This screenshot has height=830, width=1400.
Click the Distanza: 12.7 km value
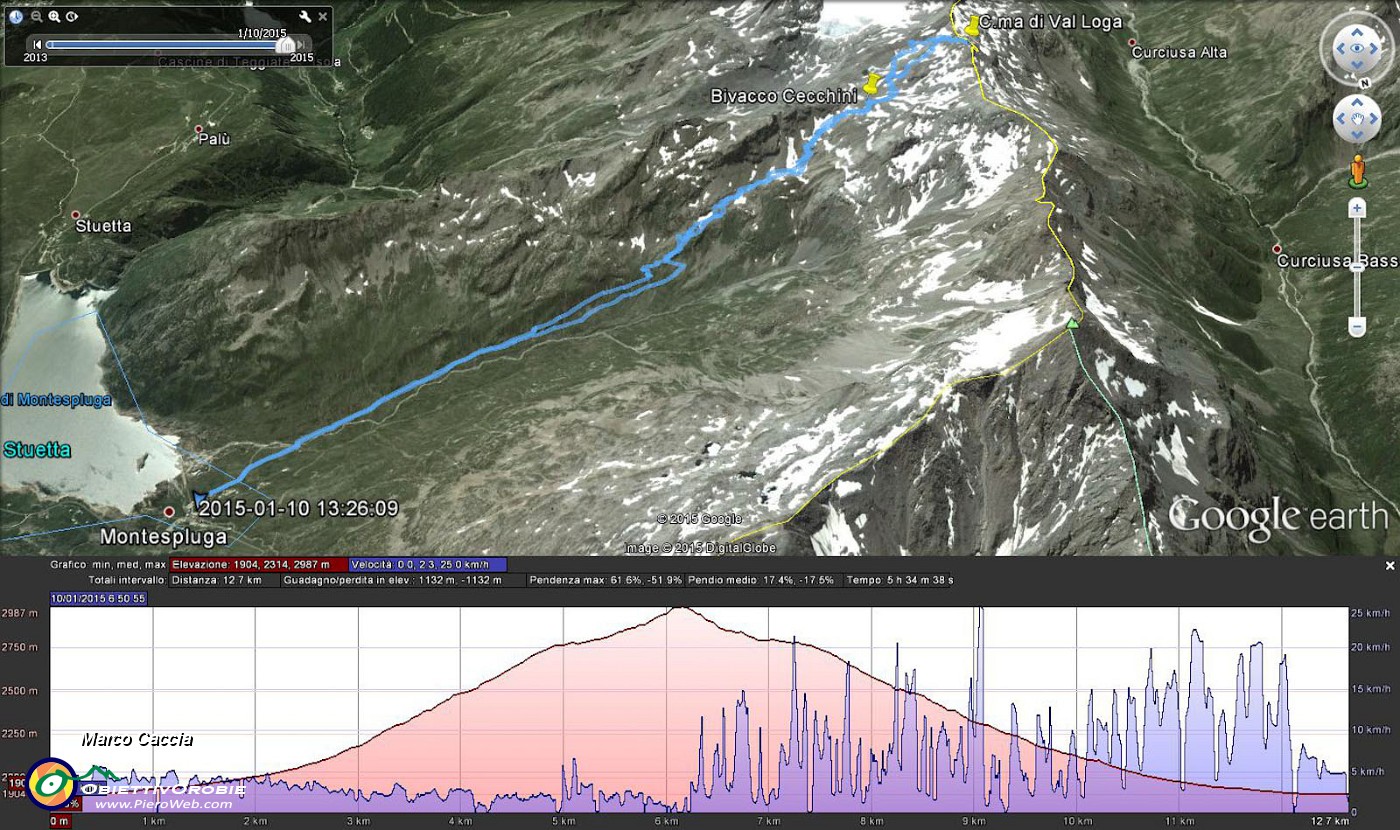pos(217,580)
